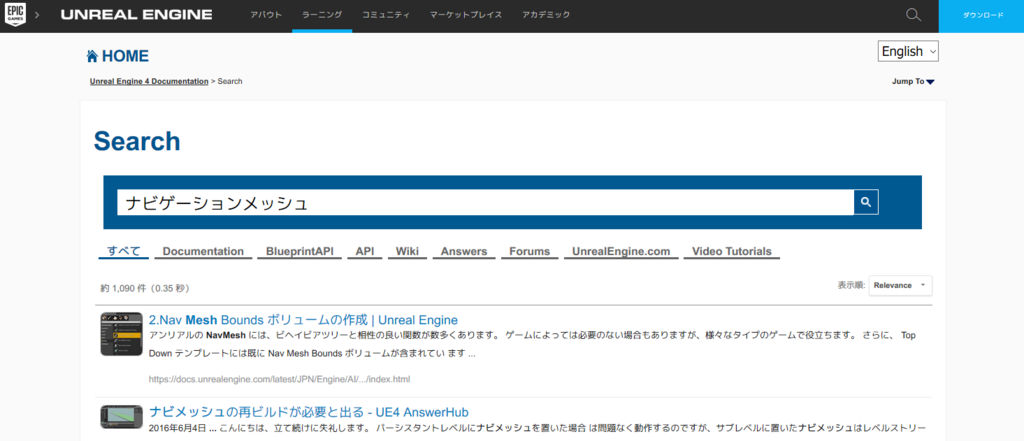Switch to the Answers tab
Image resolution: width=1024 pixels, height=441 pixels.
(x=464, y=252)
